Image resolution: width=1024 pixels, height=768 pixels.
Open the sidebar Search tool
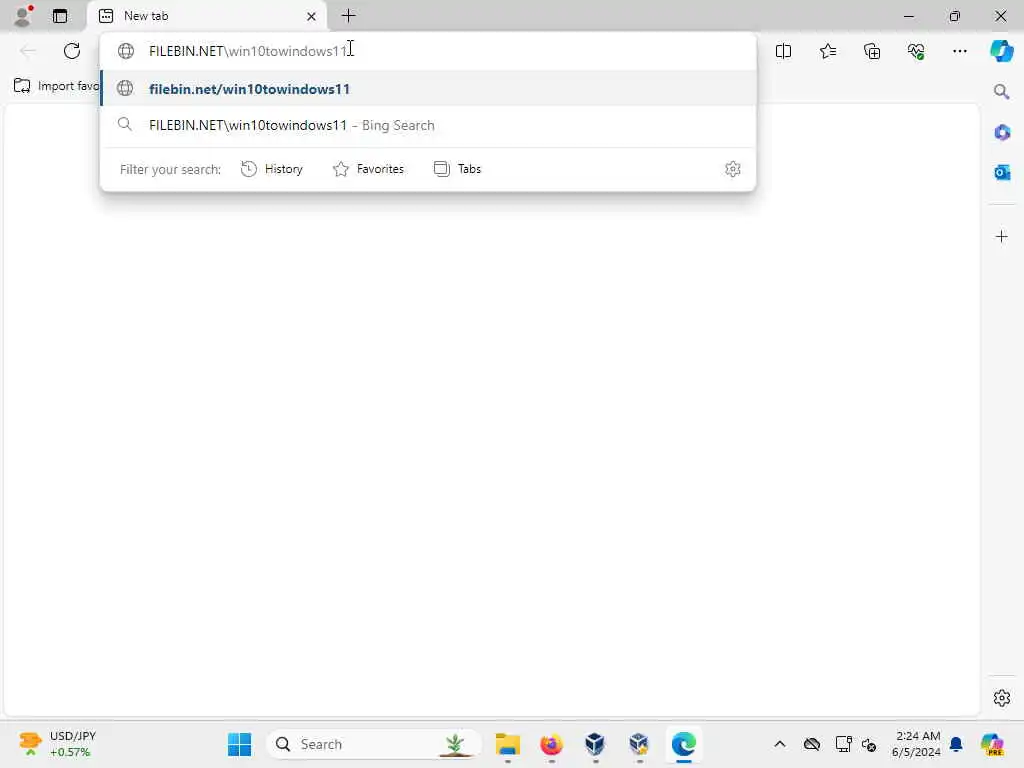coord(1002,91)
